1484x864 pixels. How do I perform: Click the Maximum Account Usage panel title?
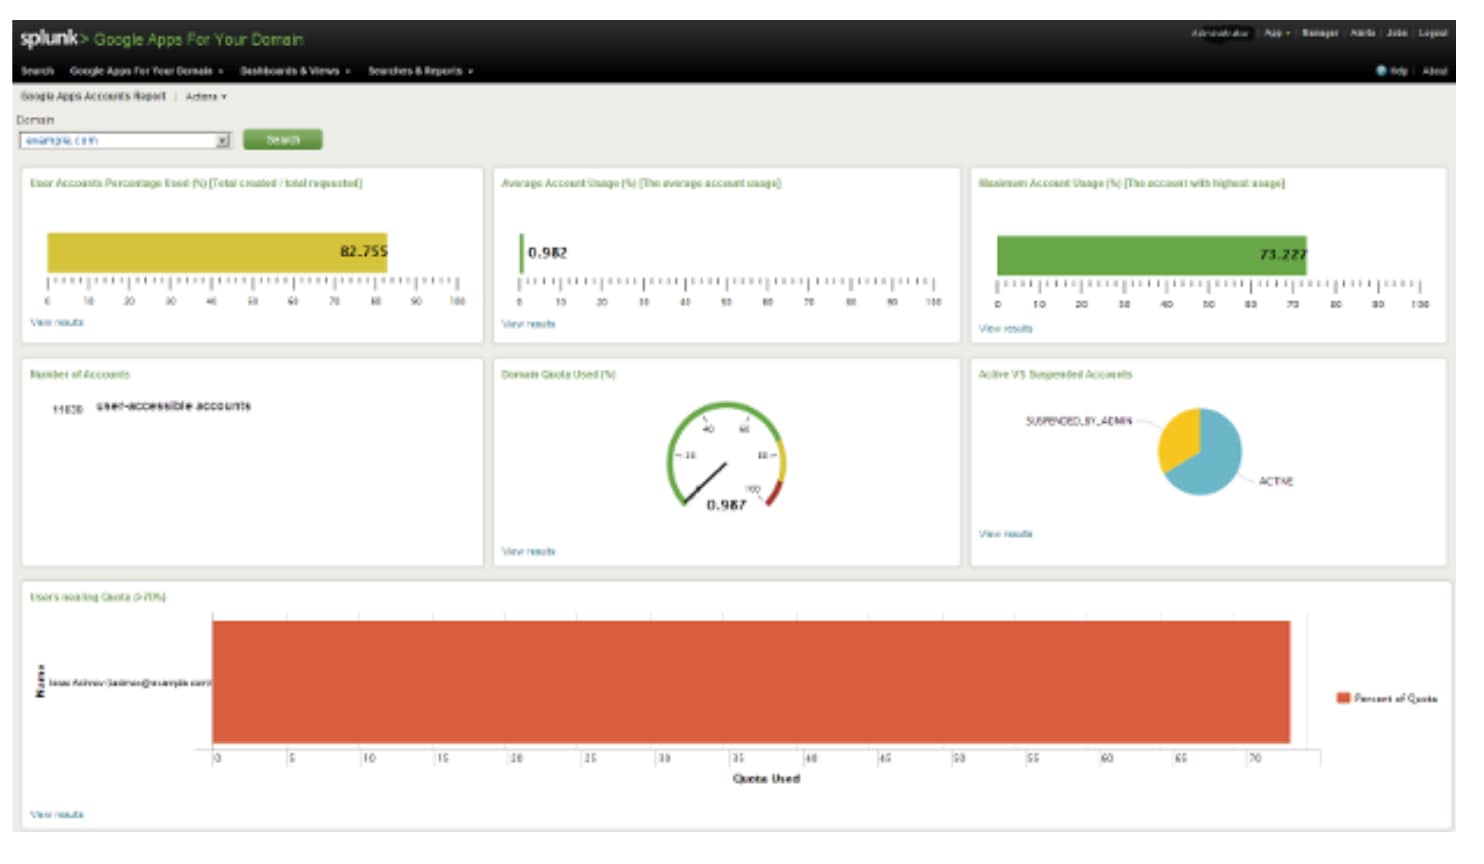click(x=1132, y=183)
